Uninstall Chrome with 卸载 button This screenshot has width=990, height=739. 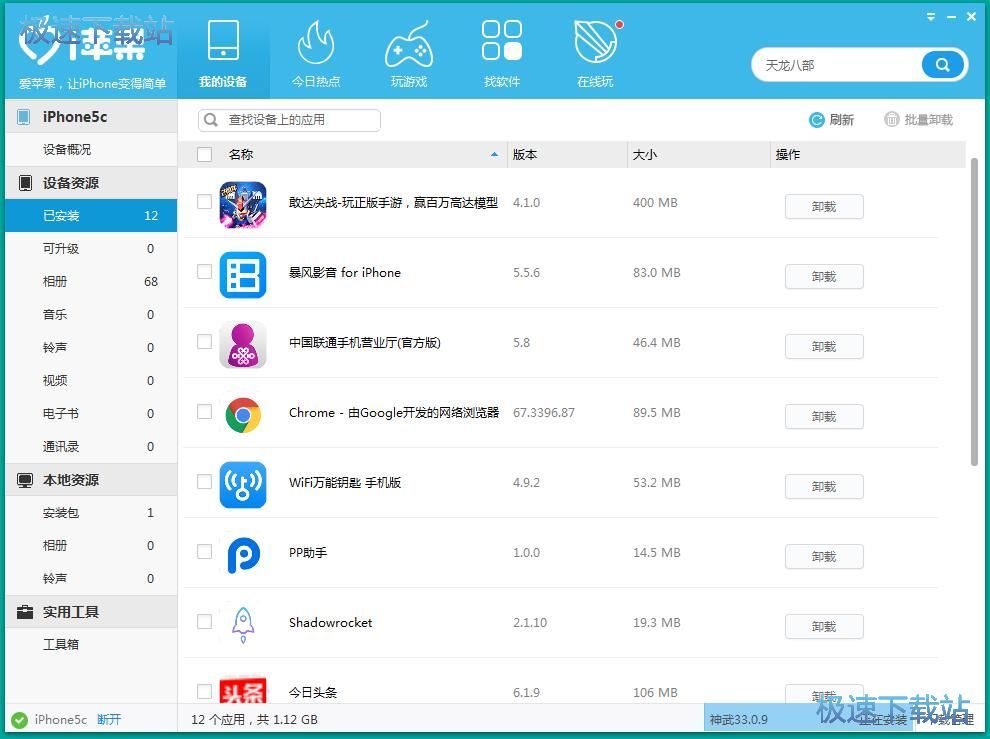coord(824,417)
